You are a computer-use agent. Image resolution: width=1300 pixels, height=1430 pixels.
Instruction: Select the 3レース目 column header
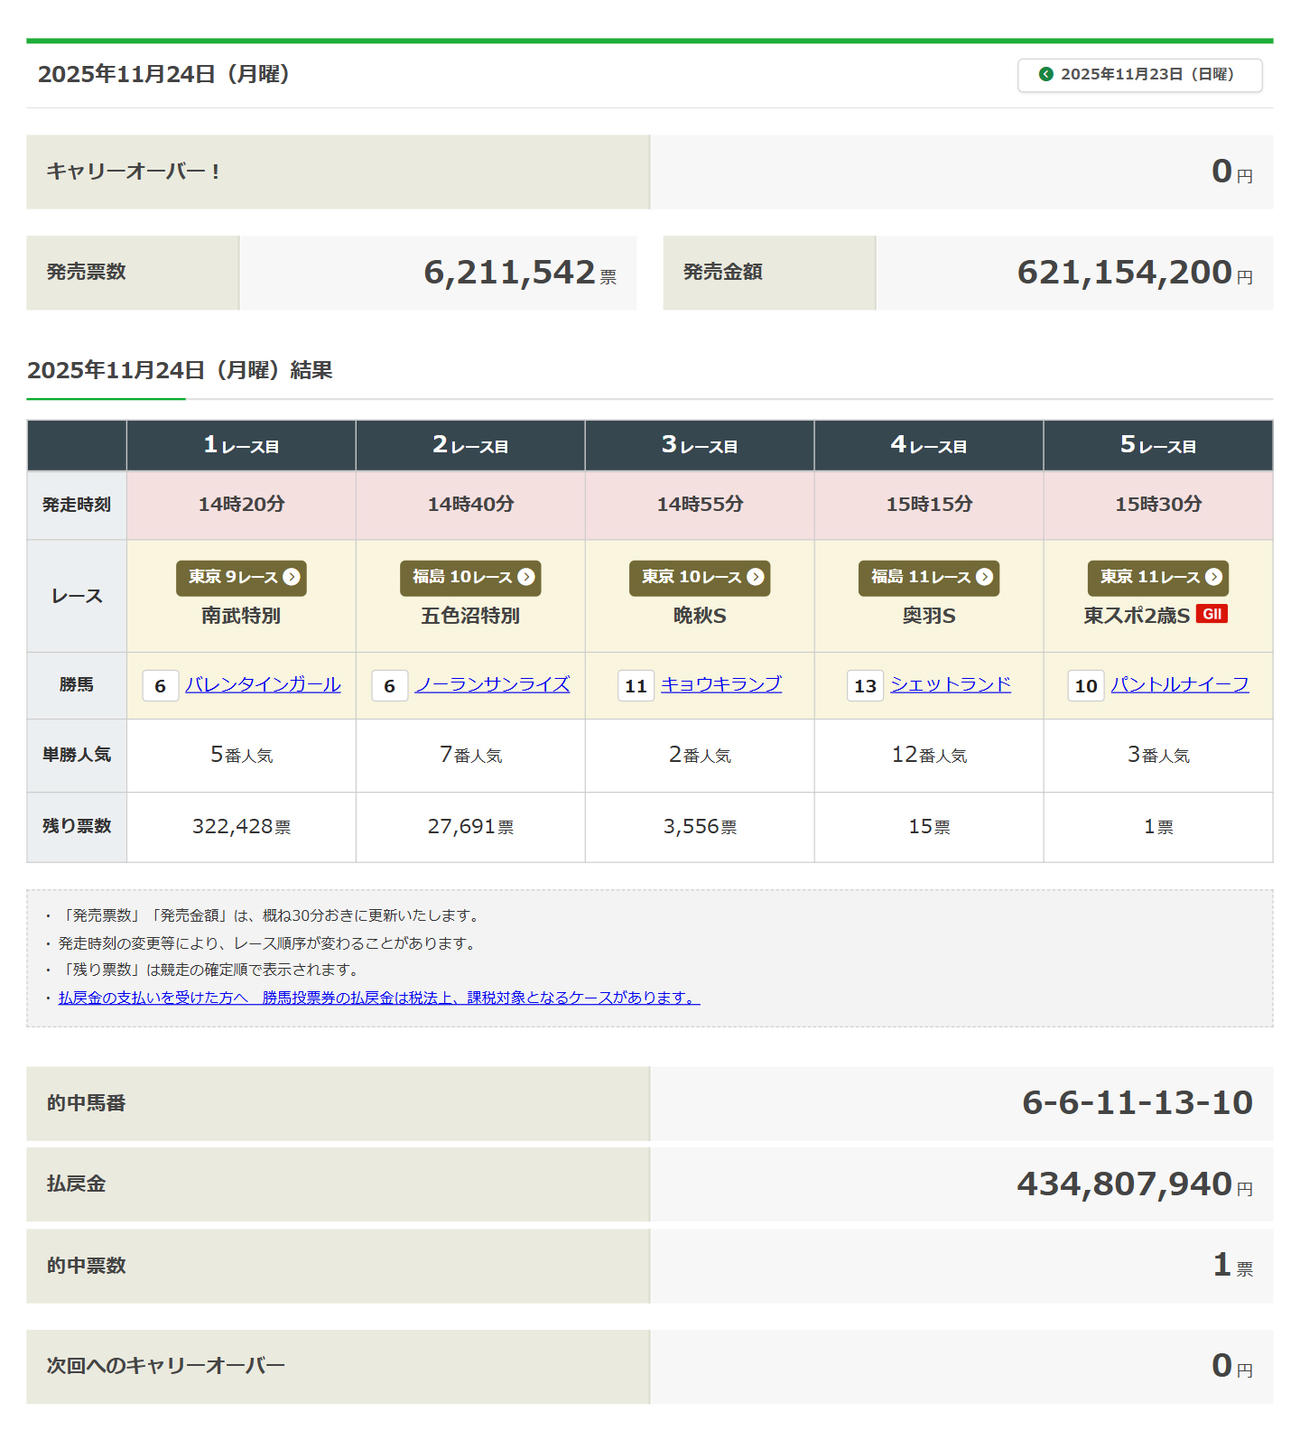tap(700, 445)
